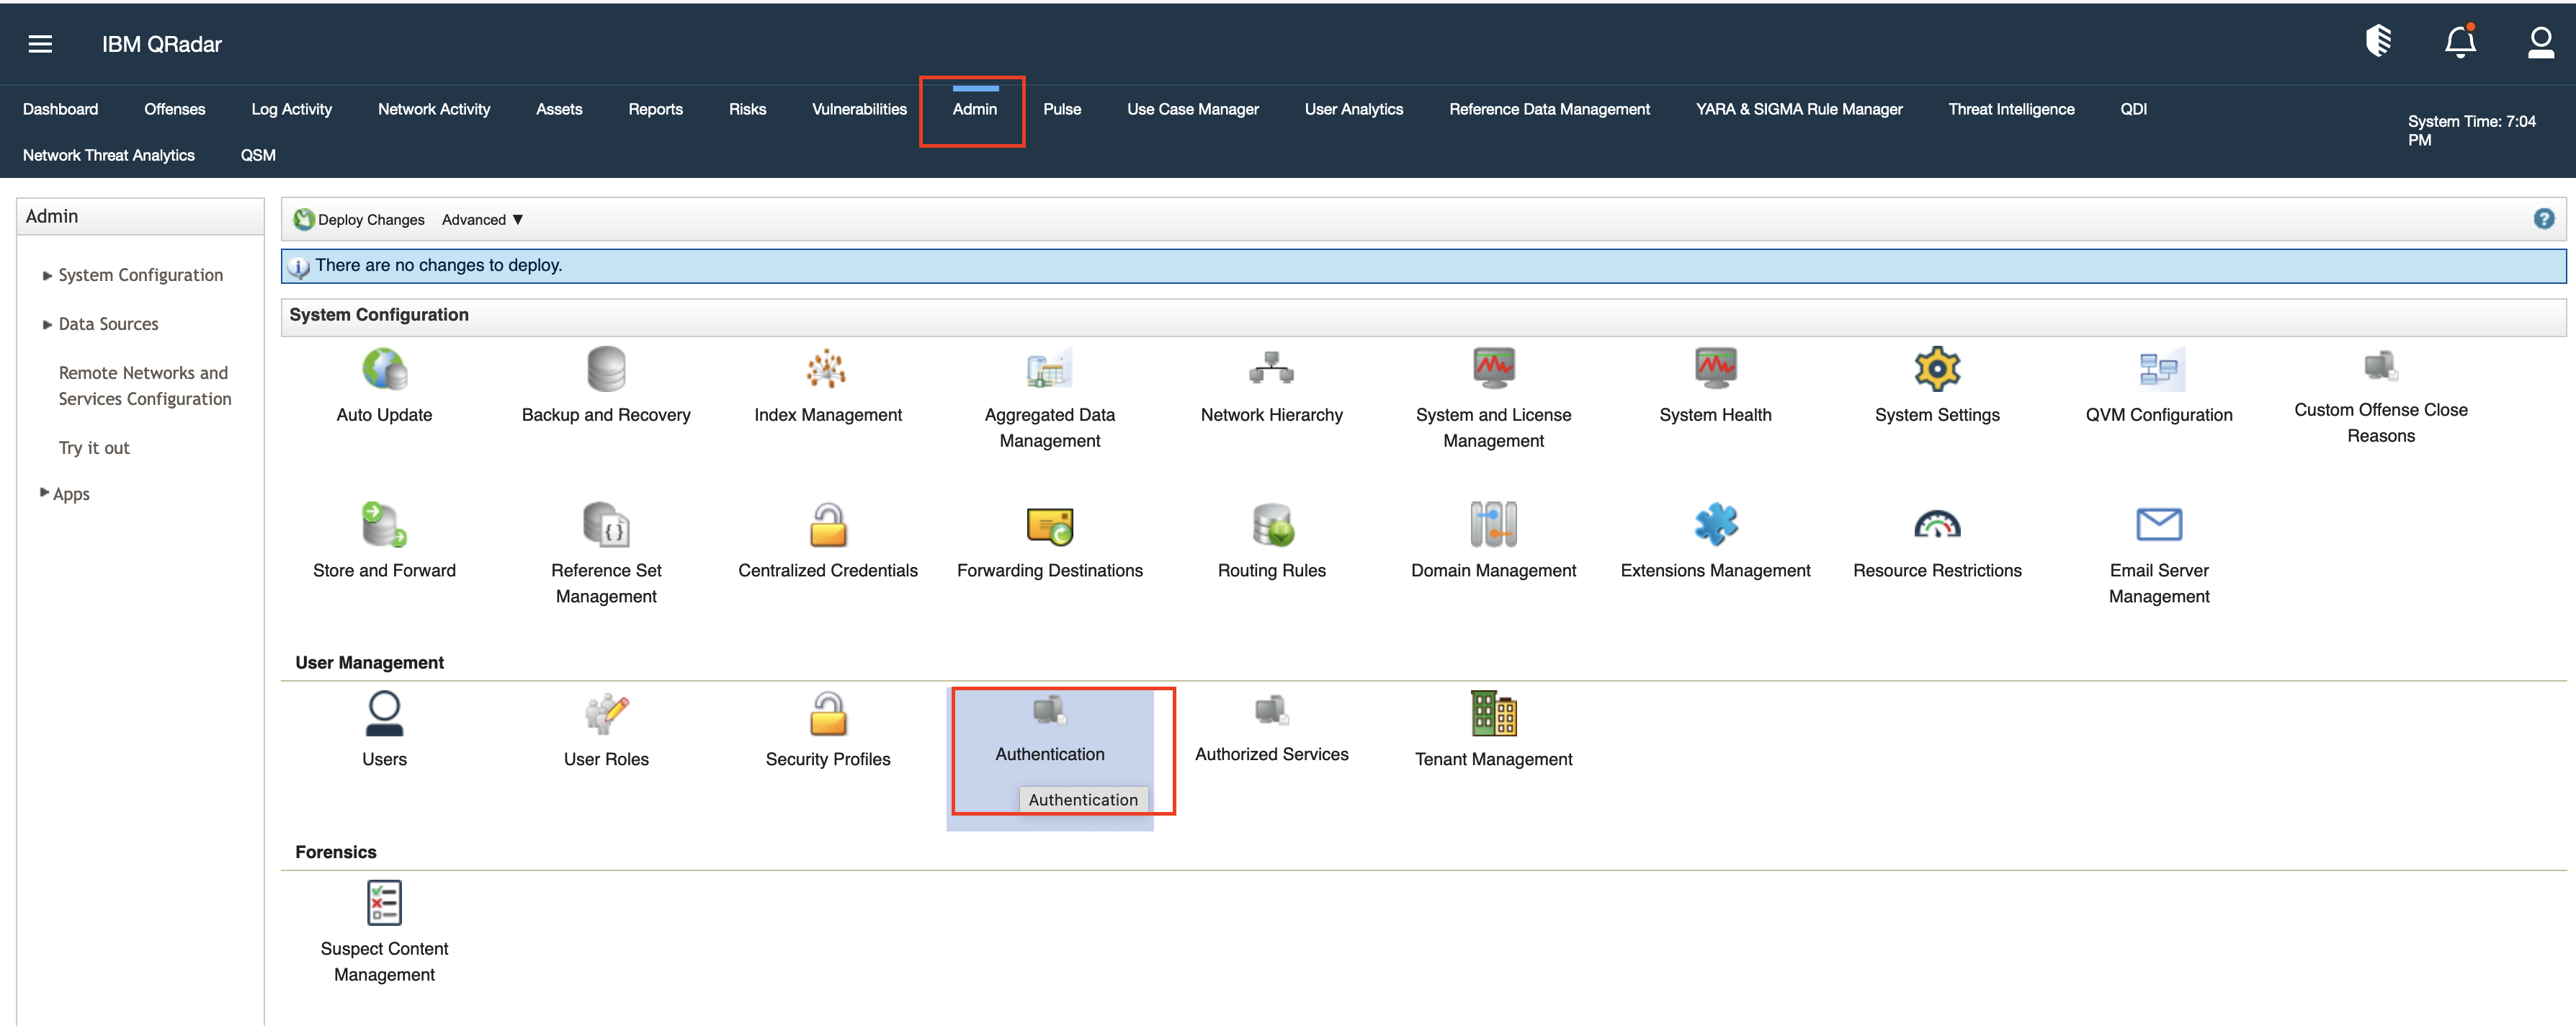
Task: Open the Advanced dropdown menu
Action: [482, 219]
